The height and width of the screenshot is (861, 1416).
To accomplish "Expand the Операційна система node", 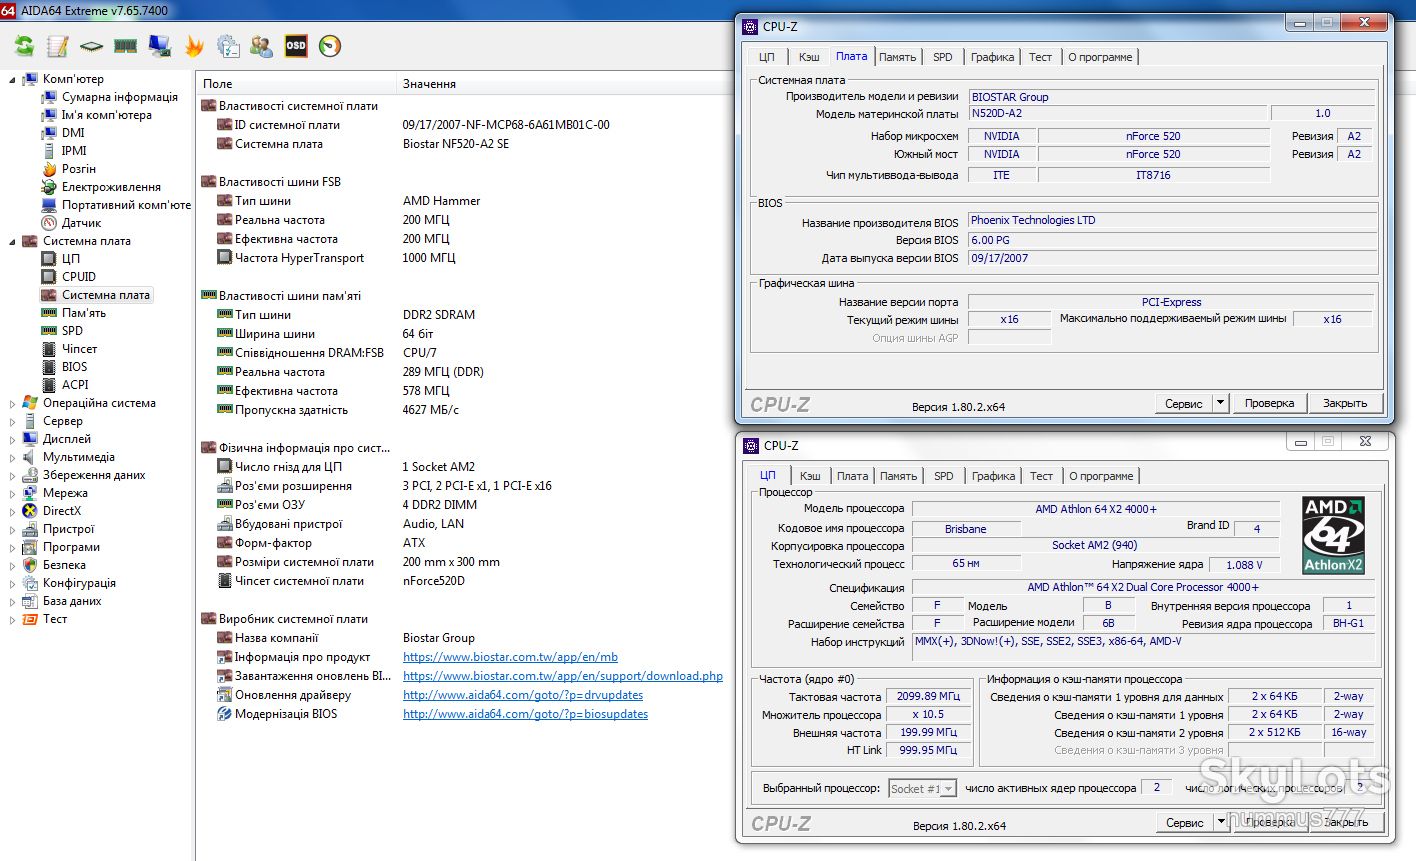I will pyautogui.click(x=13, y=404).
